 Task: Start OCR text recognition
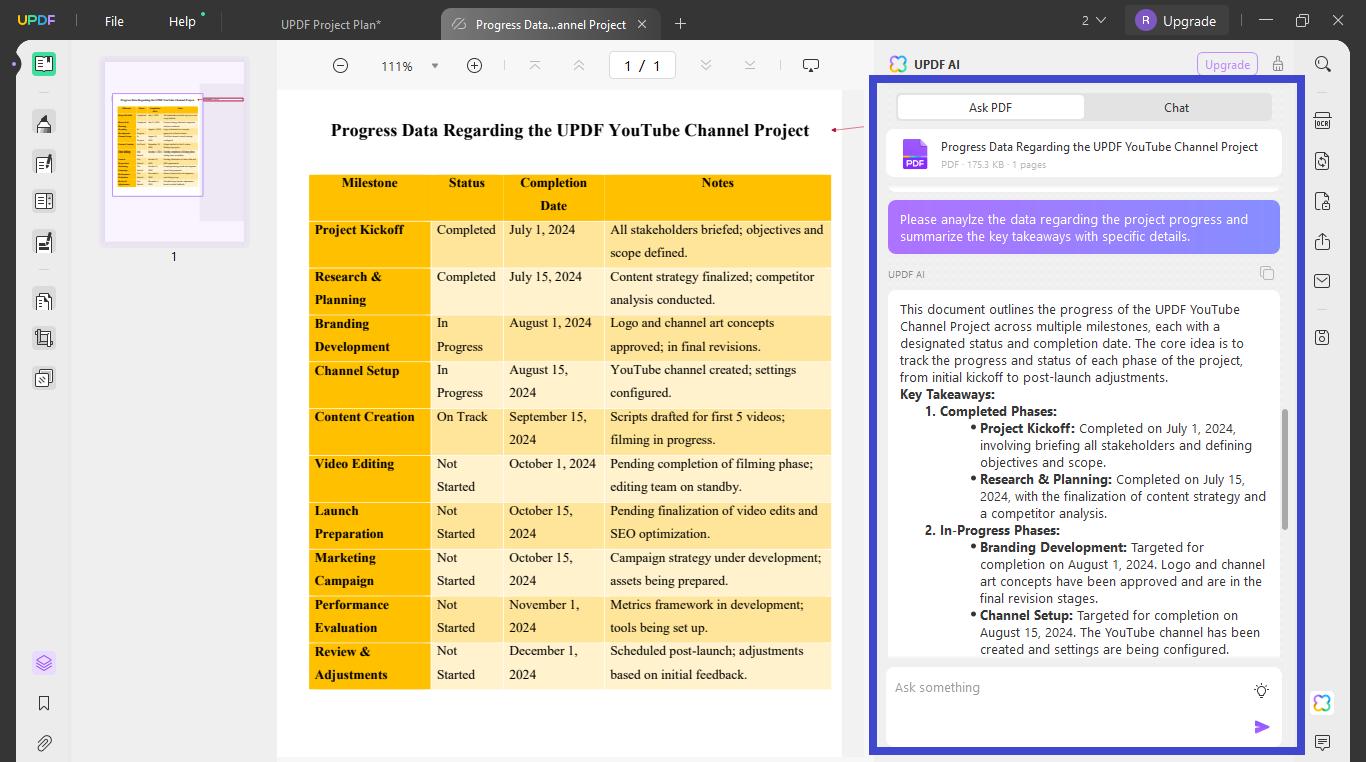[1322, 120]
